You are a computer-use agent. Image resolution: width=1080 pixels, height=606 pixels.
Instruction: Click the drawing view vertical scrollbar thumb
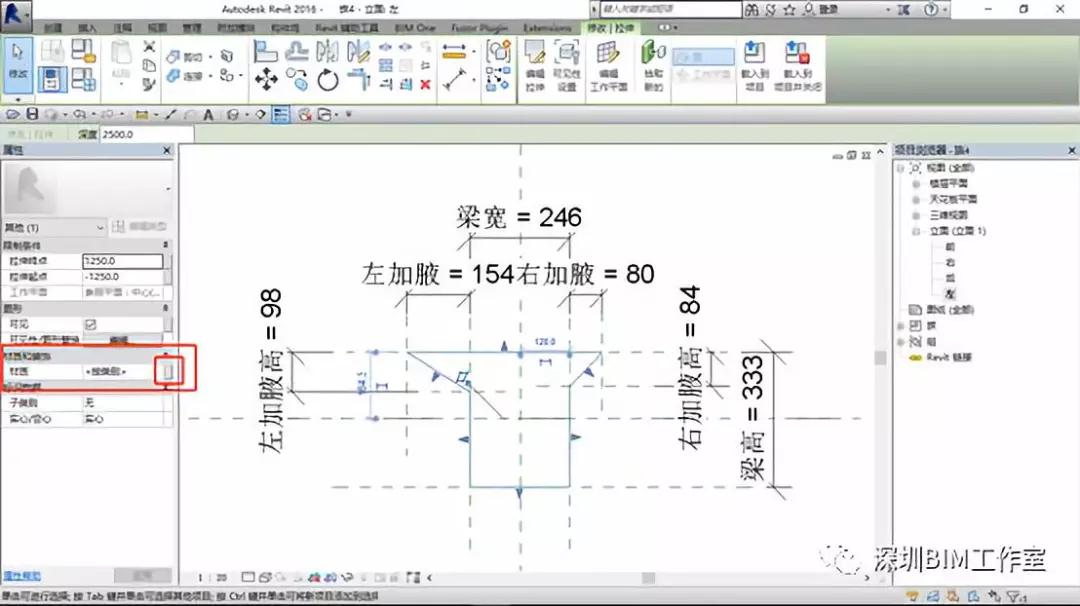pyautogui.click(x=880, y=358)
